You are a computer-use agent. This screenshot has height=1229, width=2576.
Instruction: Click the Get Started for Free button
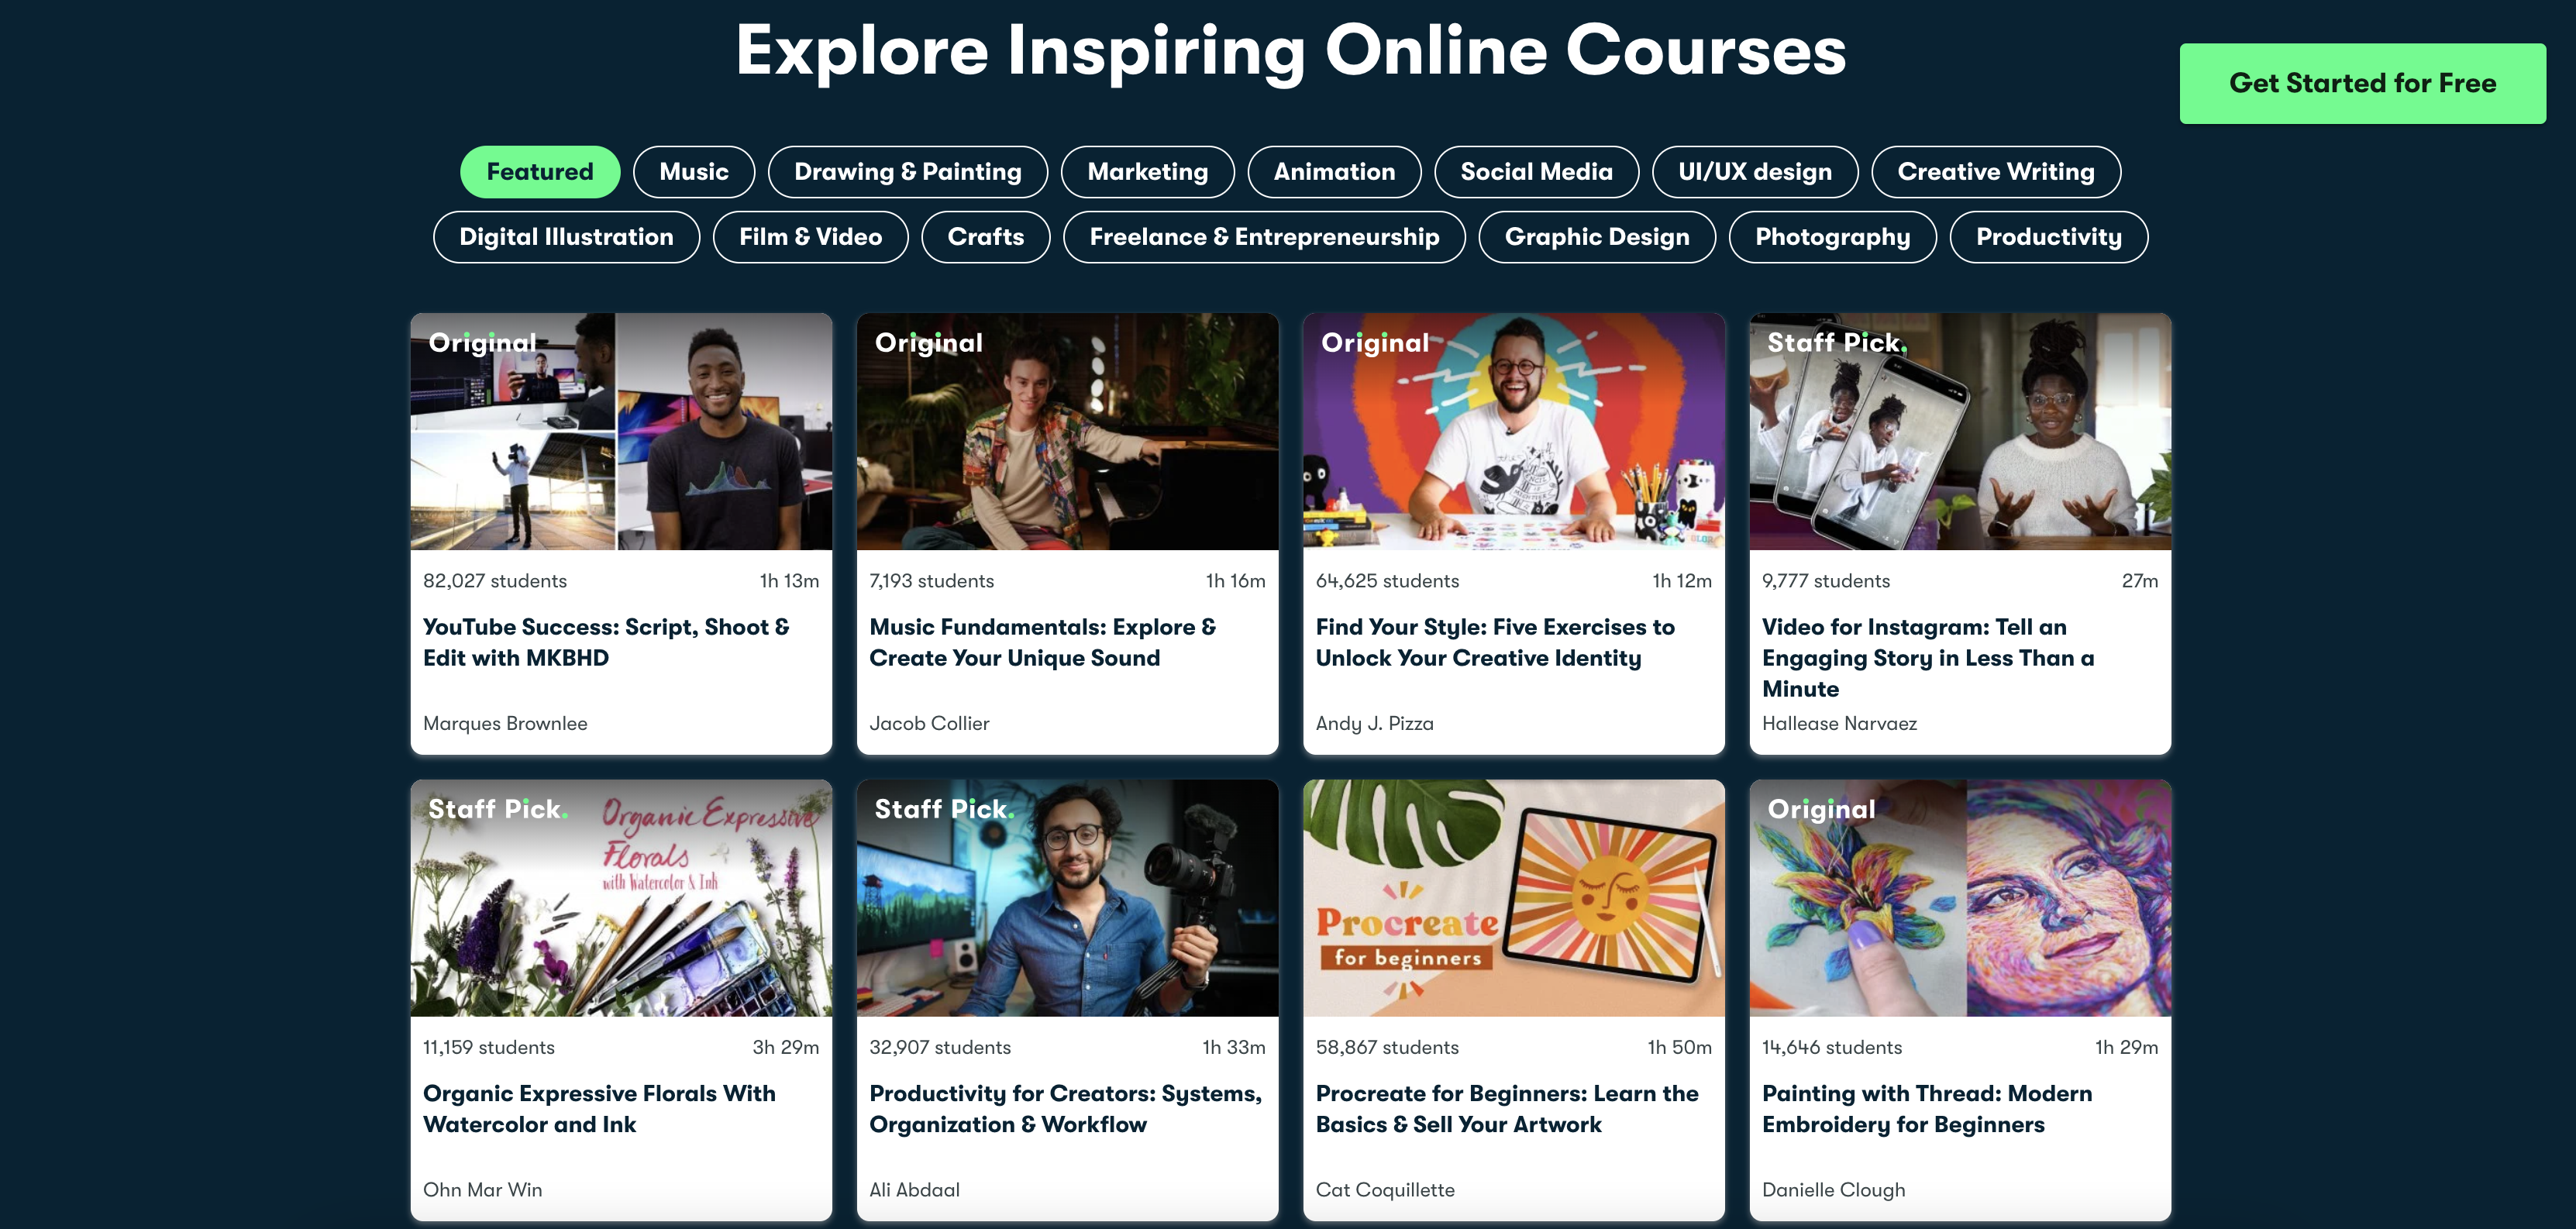coord(2362,83)
